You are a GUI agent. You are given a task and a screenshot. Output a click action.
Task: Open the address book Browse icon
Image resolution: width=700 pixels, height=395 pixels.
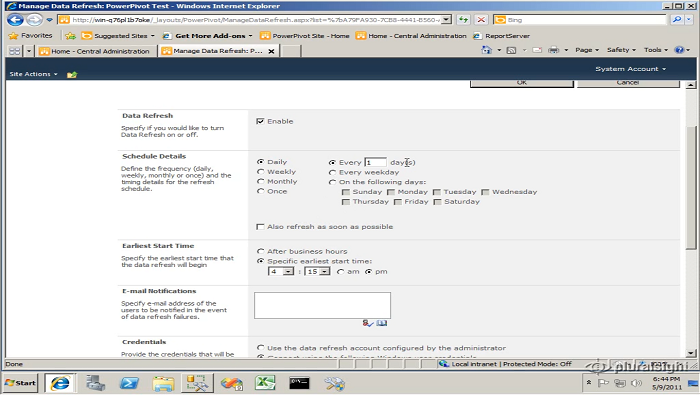[x=382, y=323]
